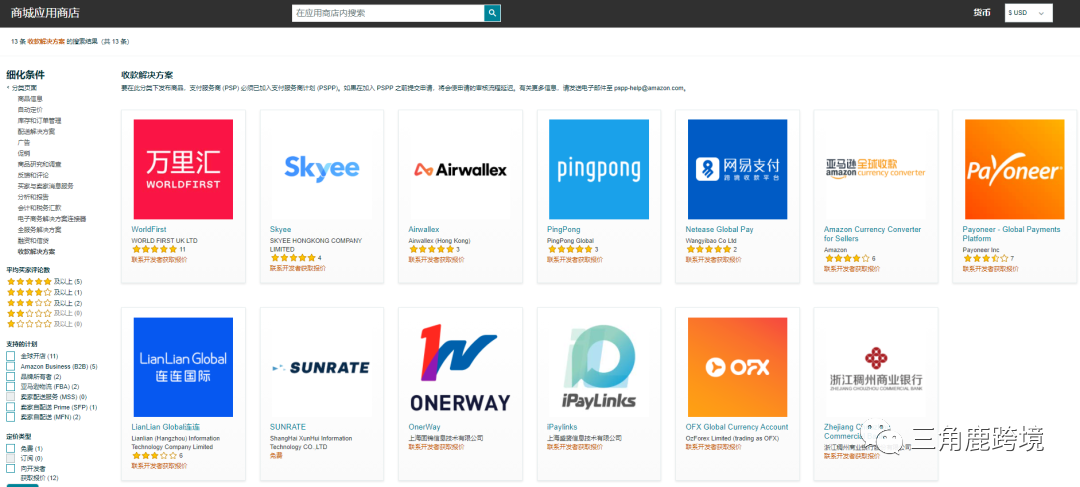Select the 商品信息 category
1080x487 pixels.
tap(30, 99)
